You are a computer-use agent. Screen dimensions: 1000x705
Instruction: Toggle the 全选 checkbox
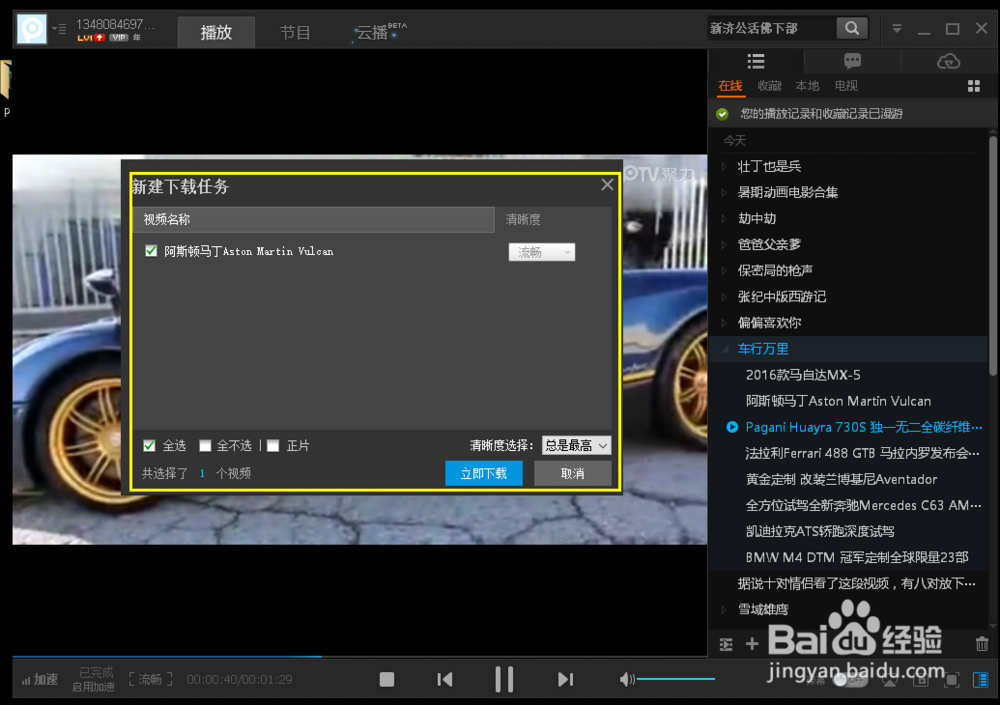coord(149,445)
